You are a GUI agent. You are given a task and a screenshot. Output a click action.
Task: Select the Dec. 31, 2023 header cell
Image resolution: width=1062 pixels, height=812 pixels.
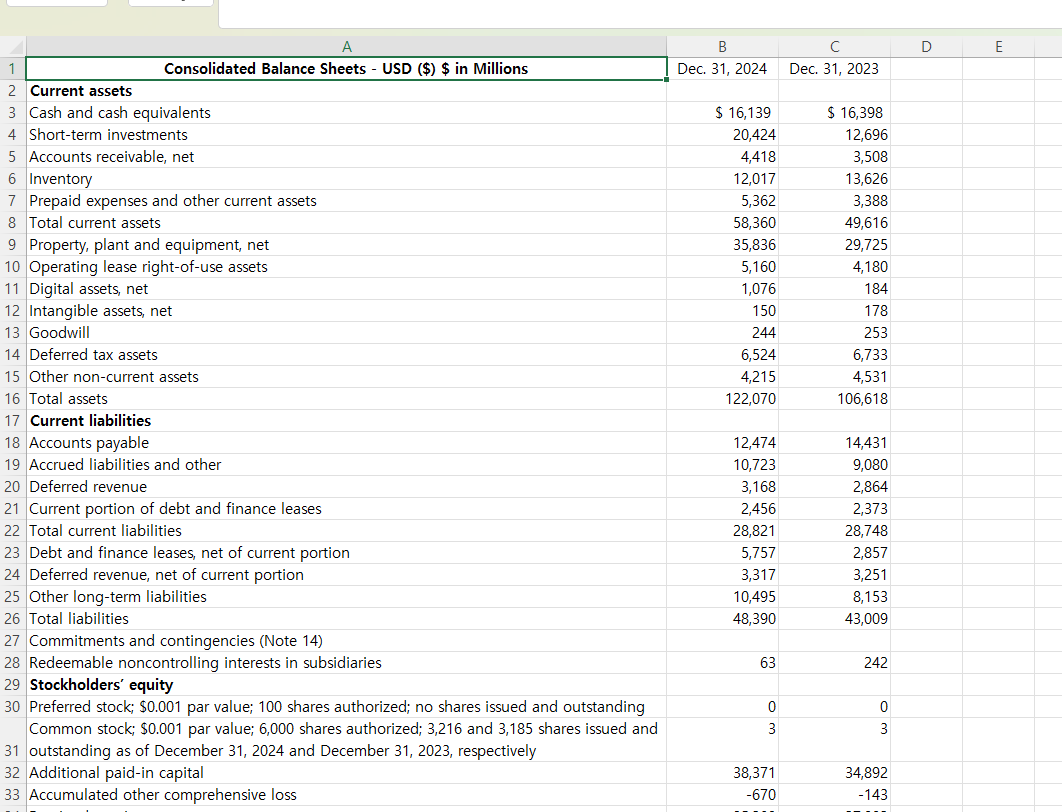[x=834, y=68]
